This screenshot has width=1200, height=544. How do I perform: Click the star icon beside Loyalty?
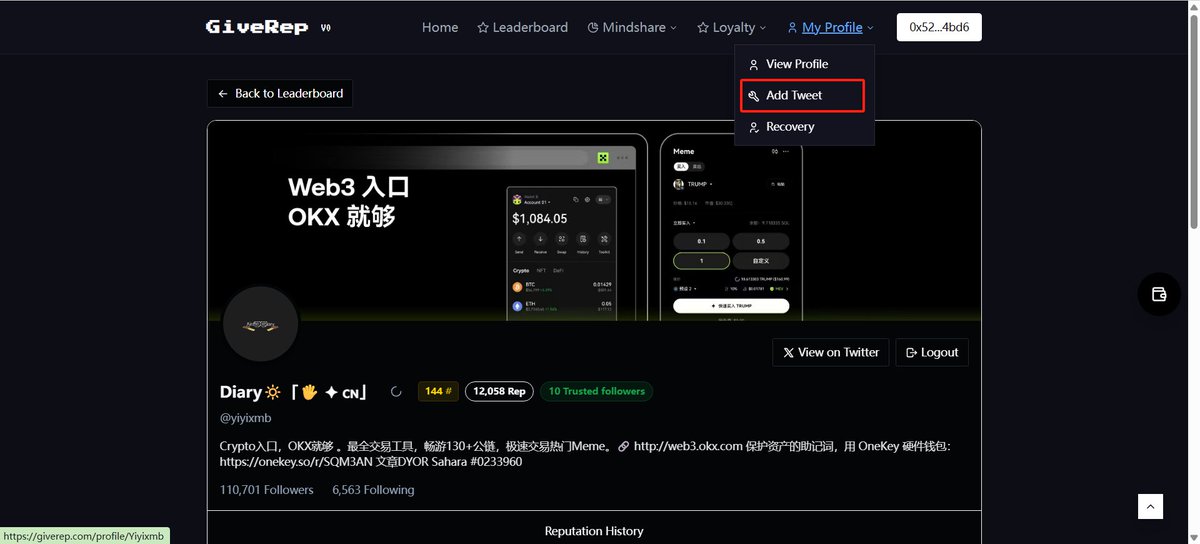703,27
